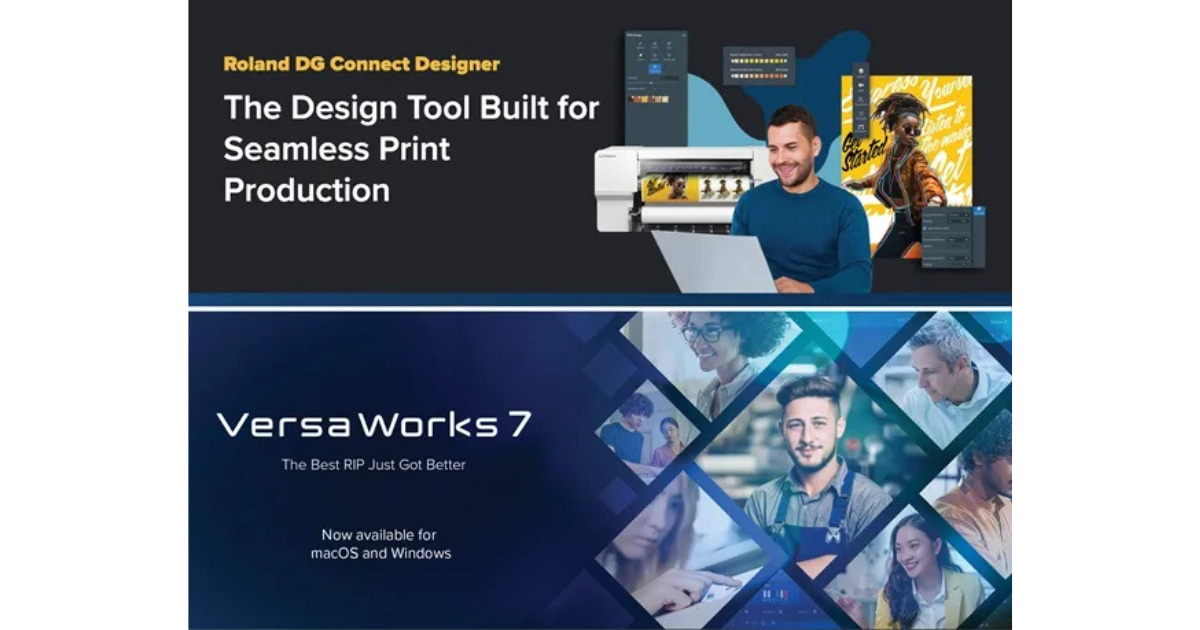Click the bottom icon of the poster sidebar toolbar

[x=861, y=126]
